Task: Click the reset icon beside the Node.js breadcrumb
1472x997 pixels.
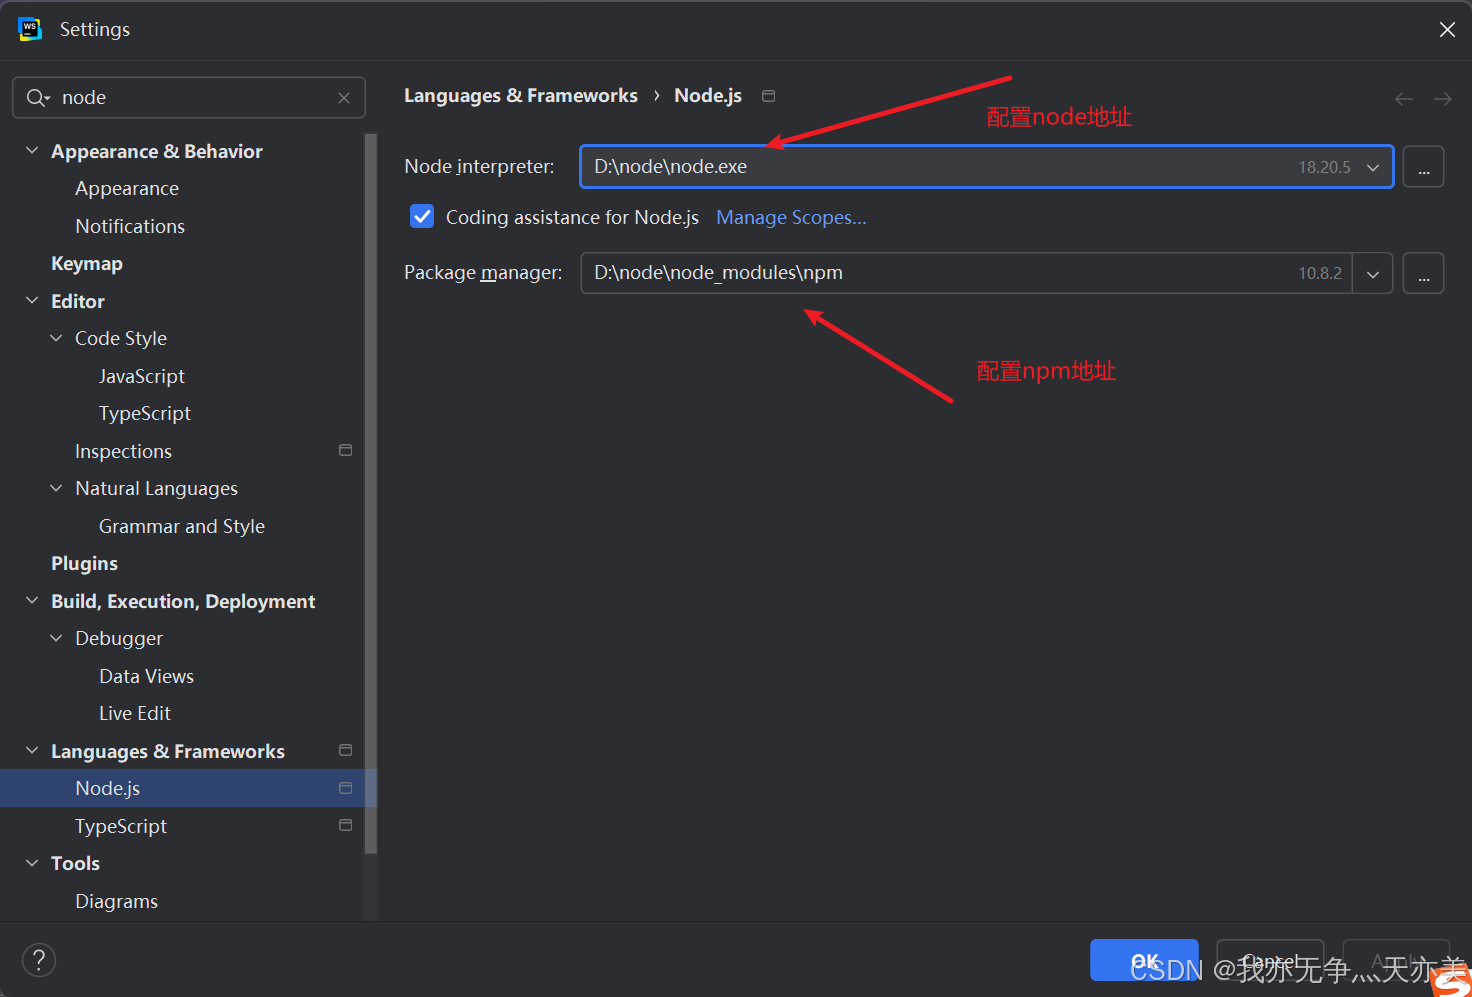Action: click(x=768, y=95)
